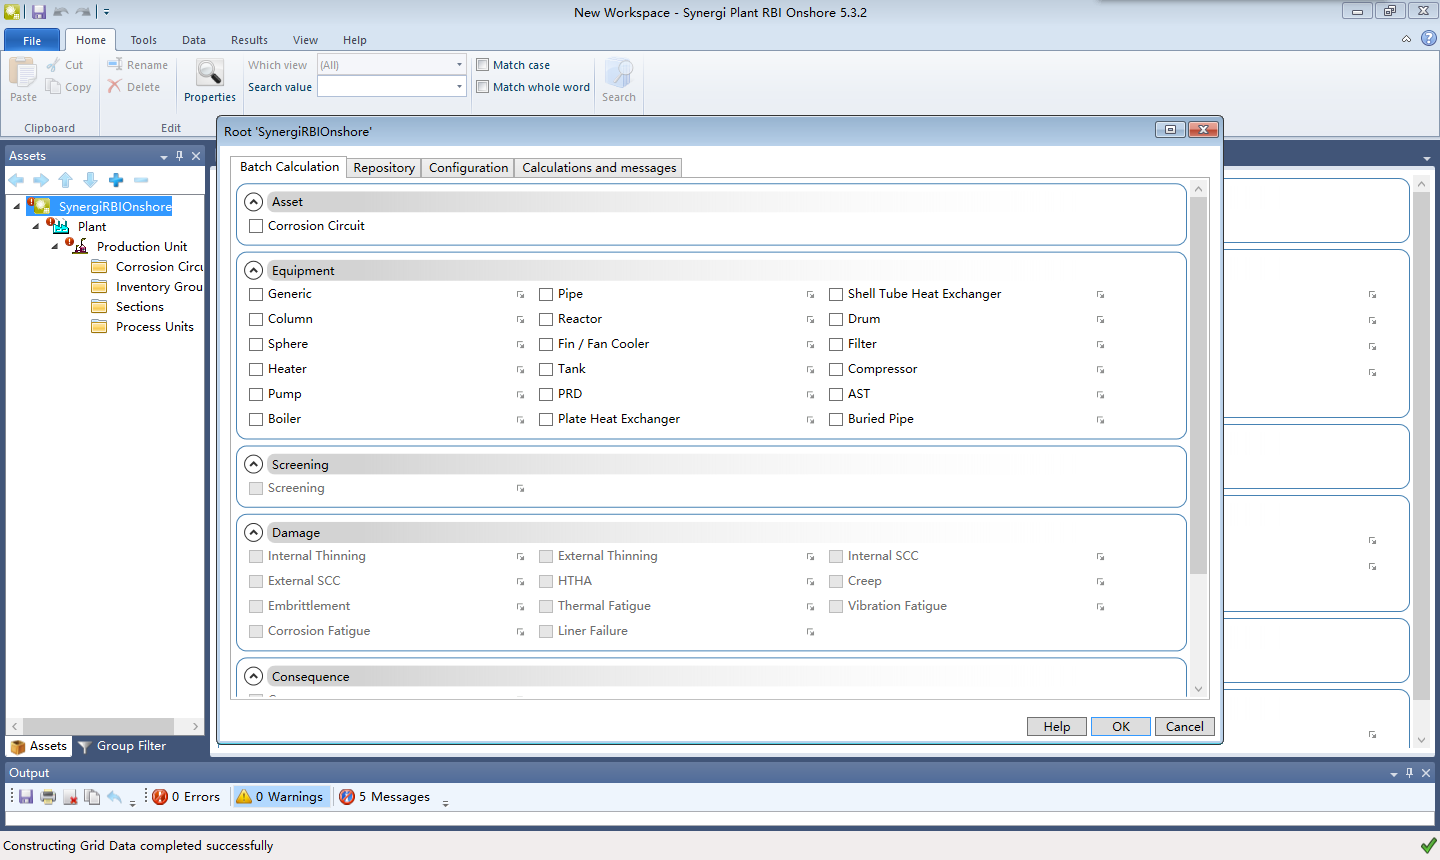The image size is (1440, 860).
Task: Open the Which view dropdown
Action: [460, 65]
